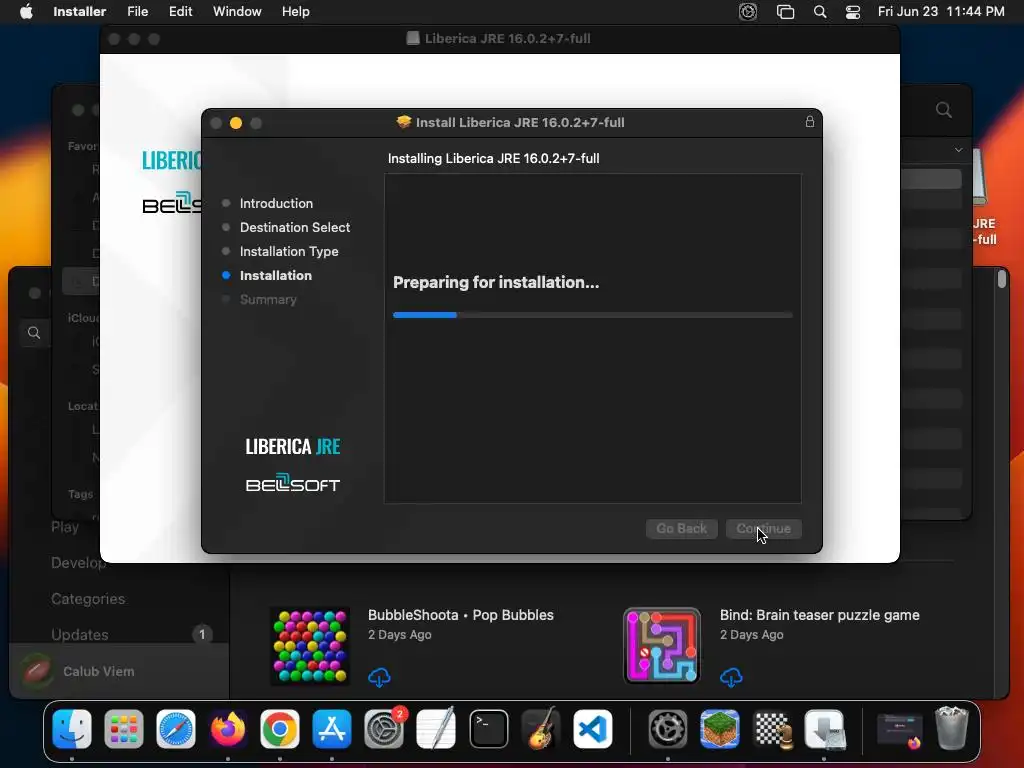Minimize the installer with the yellow button

pyautogui.click(x=236, y=123)
